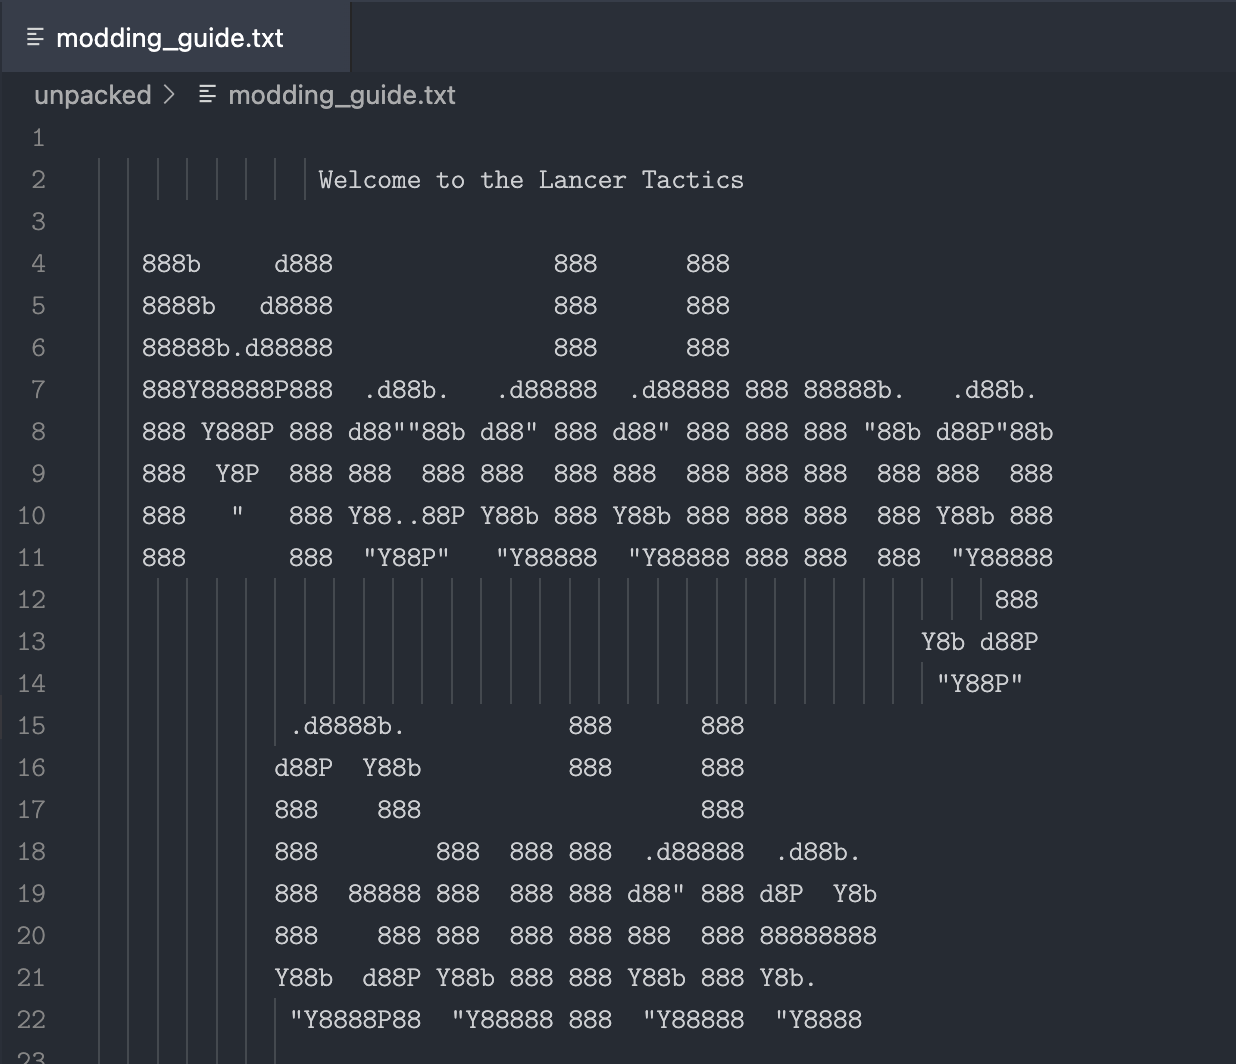
Task: Click the word 'Welcome' on line 2
Action: coord(369,180)
